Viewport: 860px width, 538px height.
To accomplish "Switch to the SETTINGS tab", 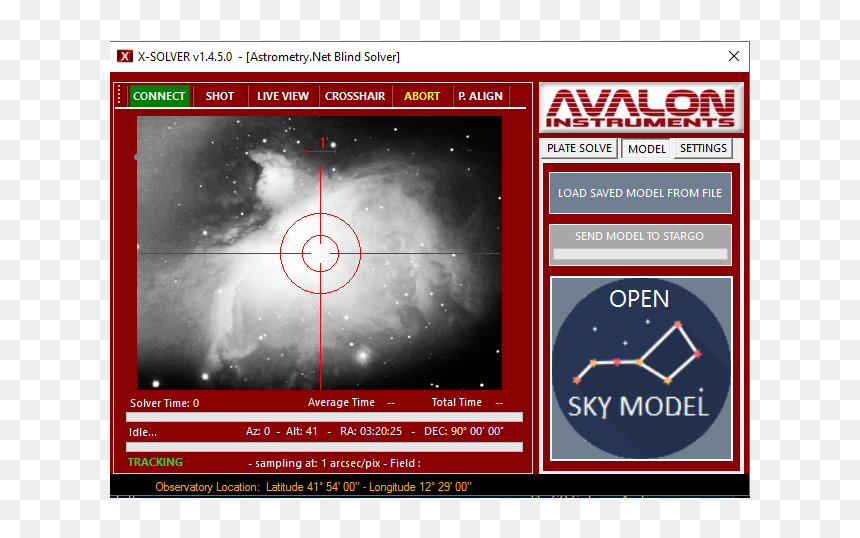I will pos(703,148).
